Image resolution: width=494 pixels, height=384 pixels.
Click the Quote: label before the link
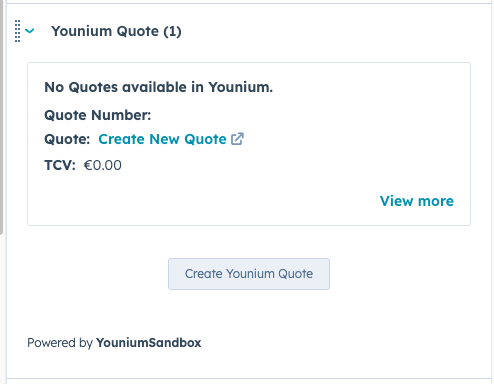pyautogui.click(x=67, y=139)
